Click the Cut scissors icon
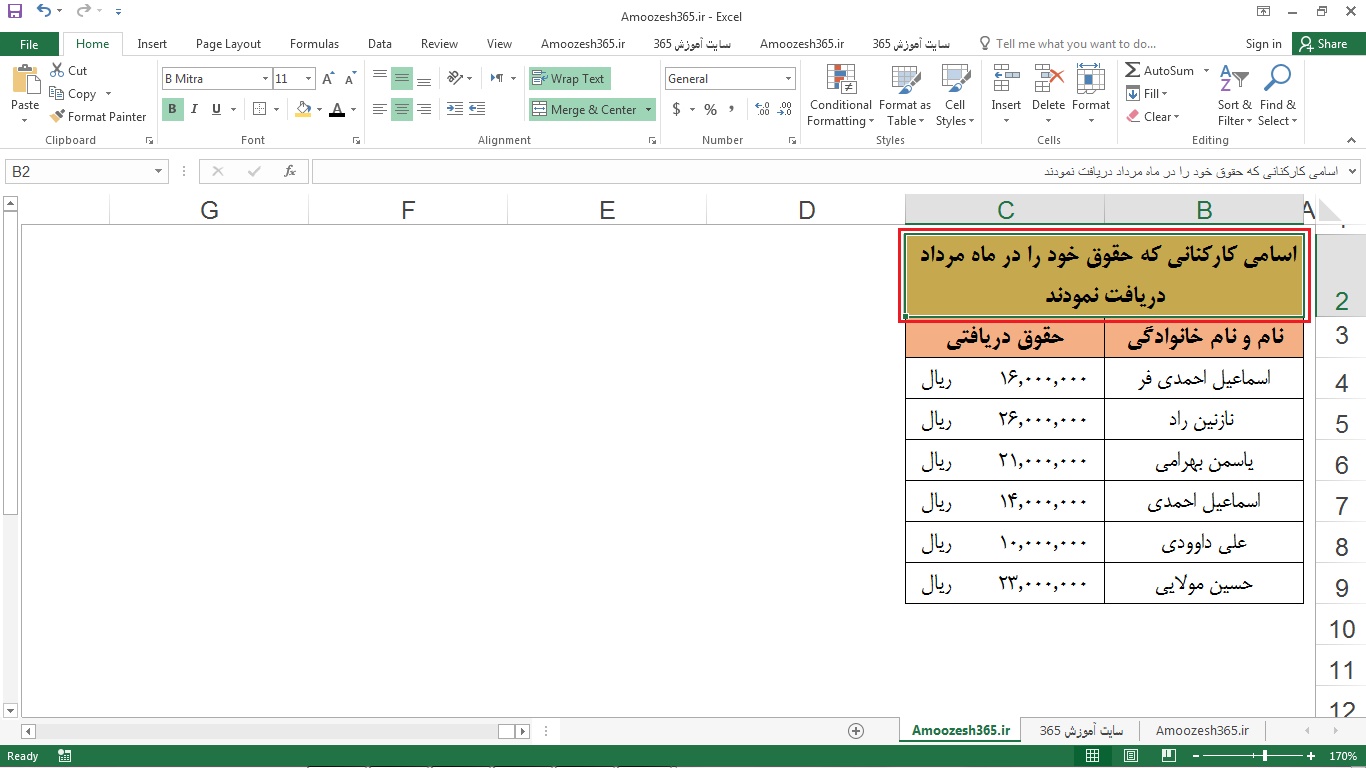Screen dimensions: 1366x768 (x=57, y=71)
